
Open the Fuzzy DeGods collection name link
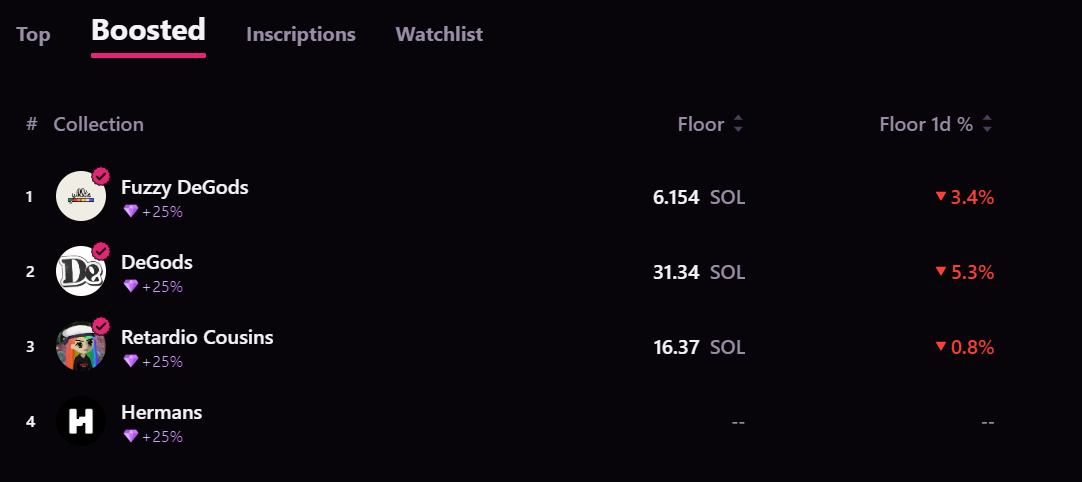tap(185, 187)
